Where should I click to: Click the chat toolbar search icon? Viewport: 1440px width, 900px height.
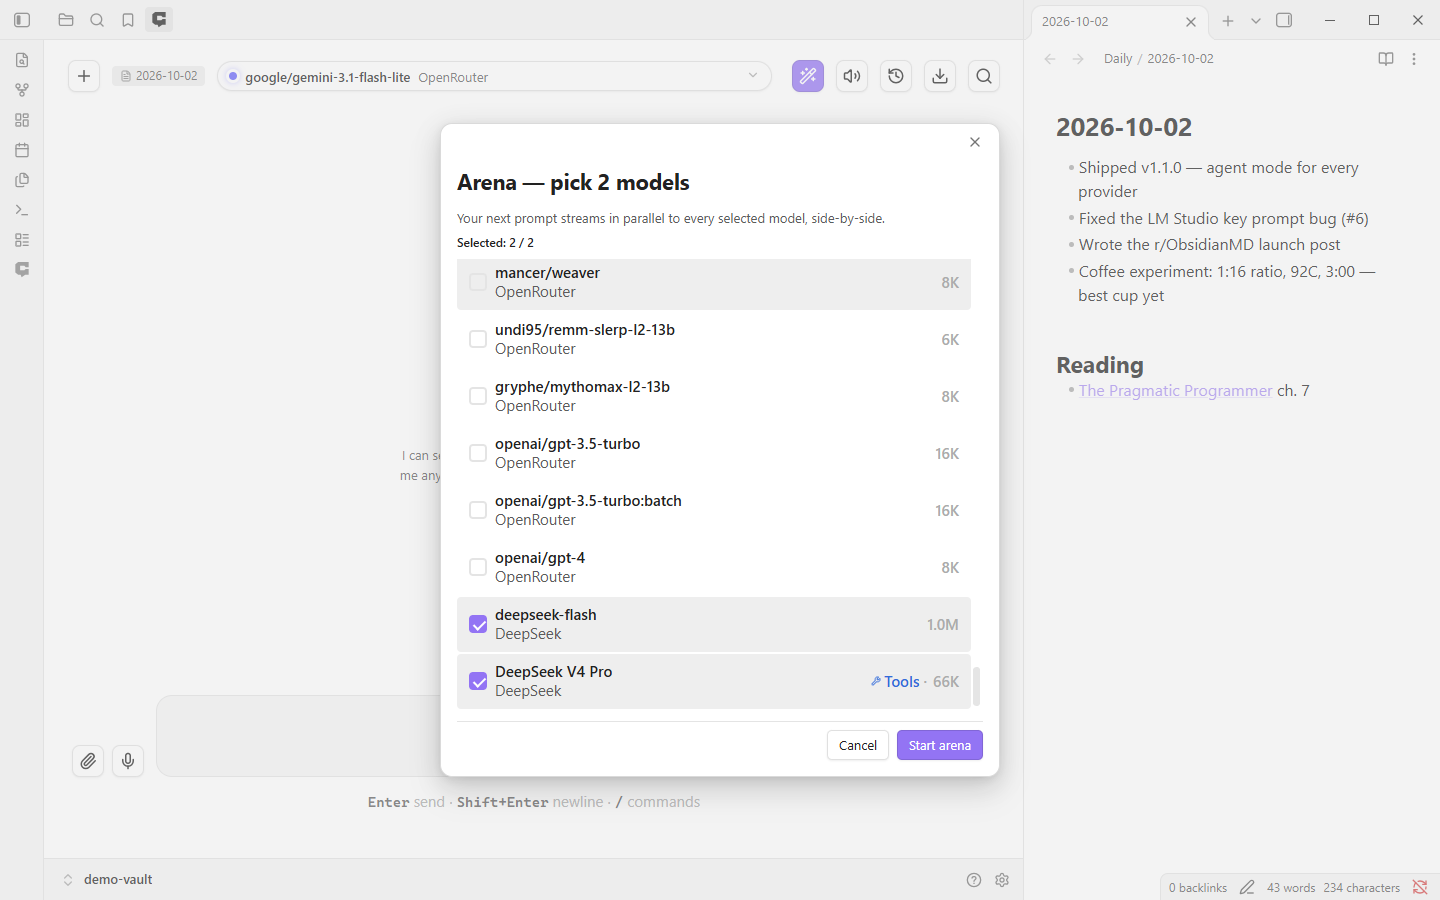(984, 76)
